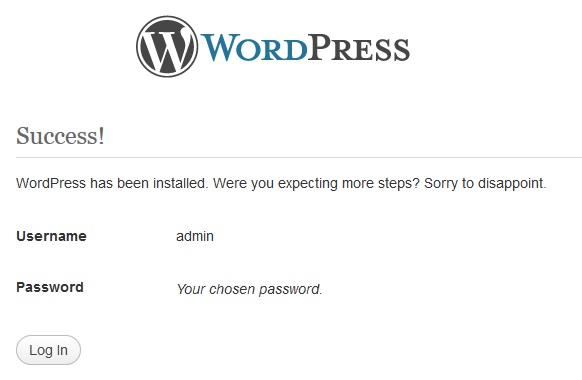The width and height of the screenshot is (582, 380).
Task: Click the "admin" username value
Action: [x=195, y=236]
